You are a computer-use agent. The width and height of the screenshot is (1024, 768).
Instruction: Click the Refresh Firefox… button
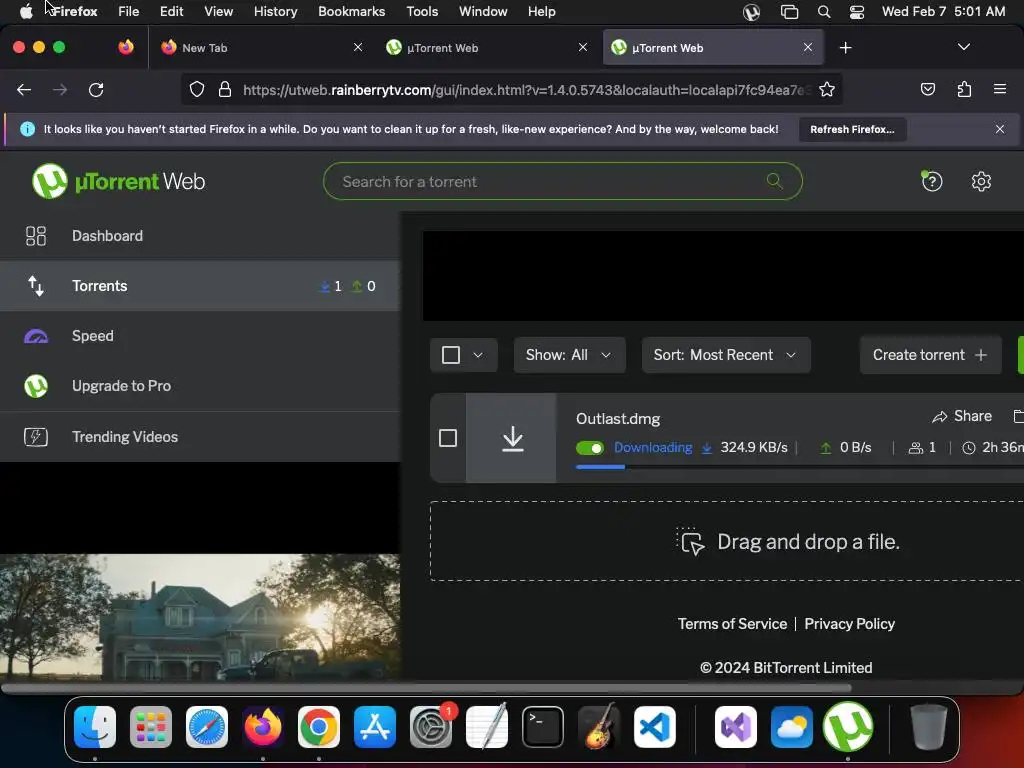(x=852, y=129)
